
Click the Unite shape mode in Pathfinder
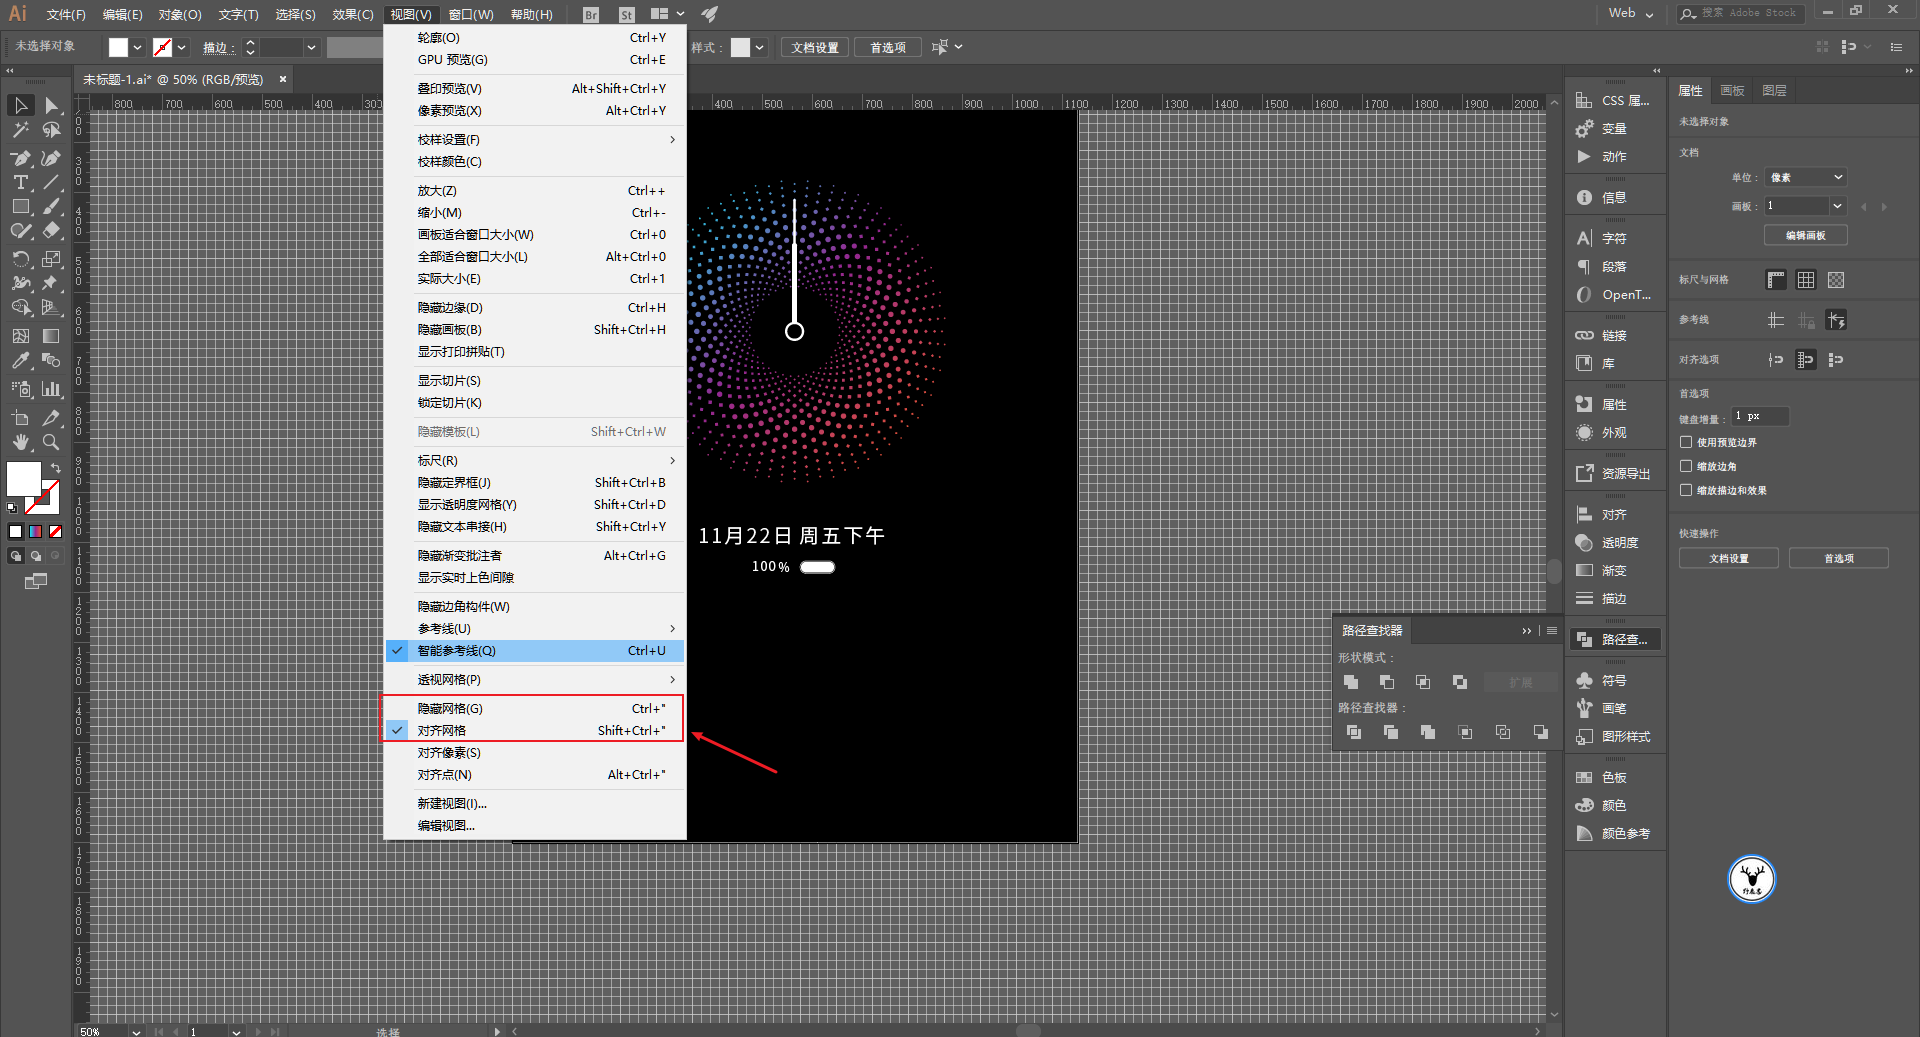click(1351, 682)
